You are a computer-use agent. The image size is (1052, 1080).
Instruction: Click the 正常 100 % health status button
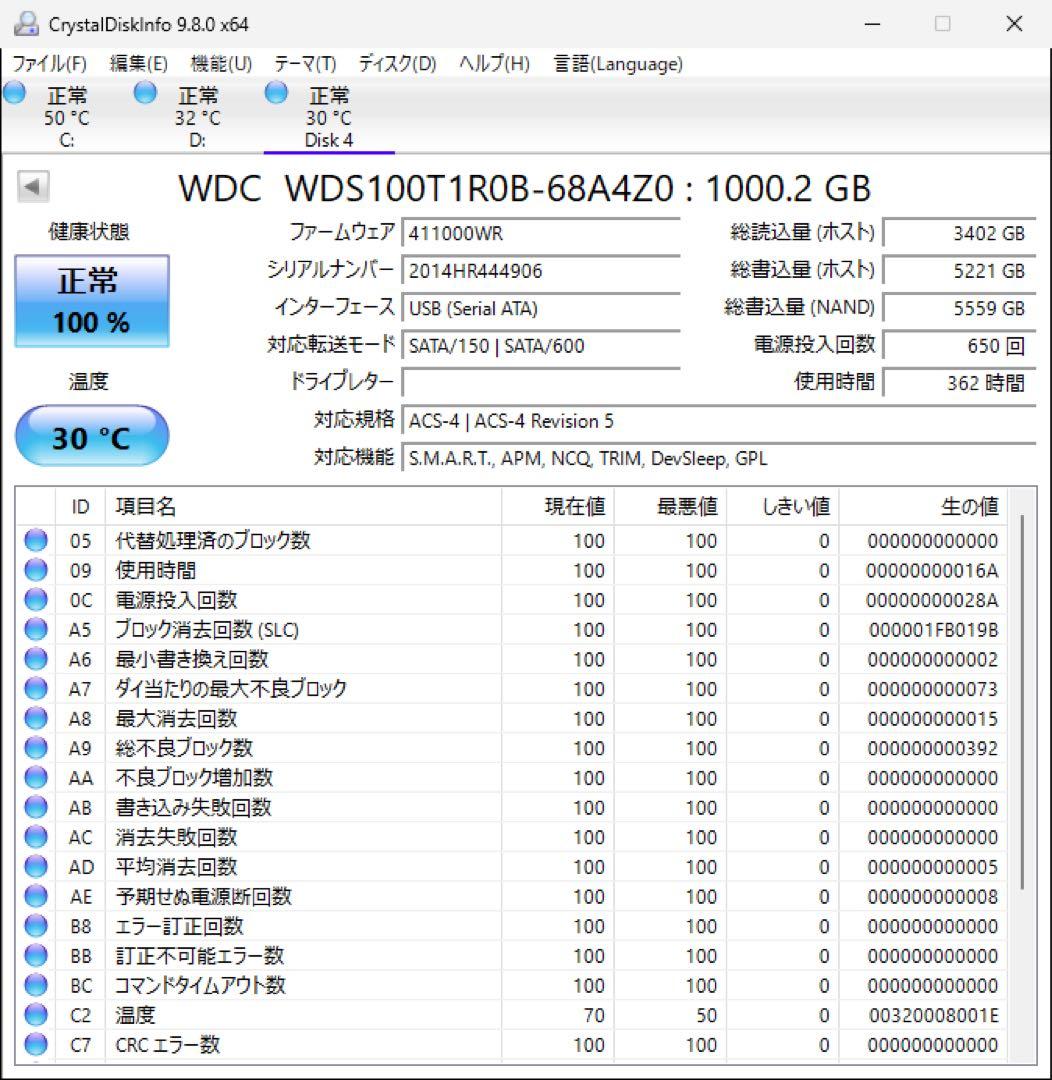click(x=92, y=301)
